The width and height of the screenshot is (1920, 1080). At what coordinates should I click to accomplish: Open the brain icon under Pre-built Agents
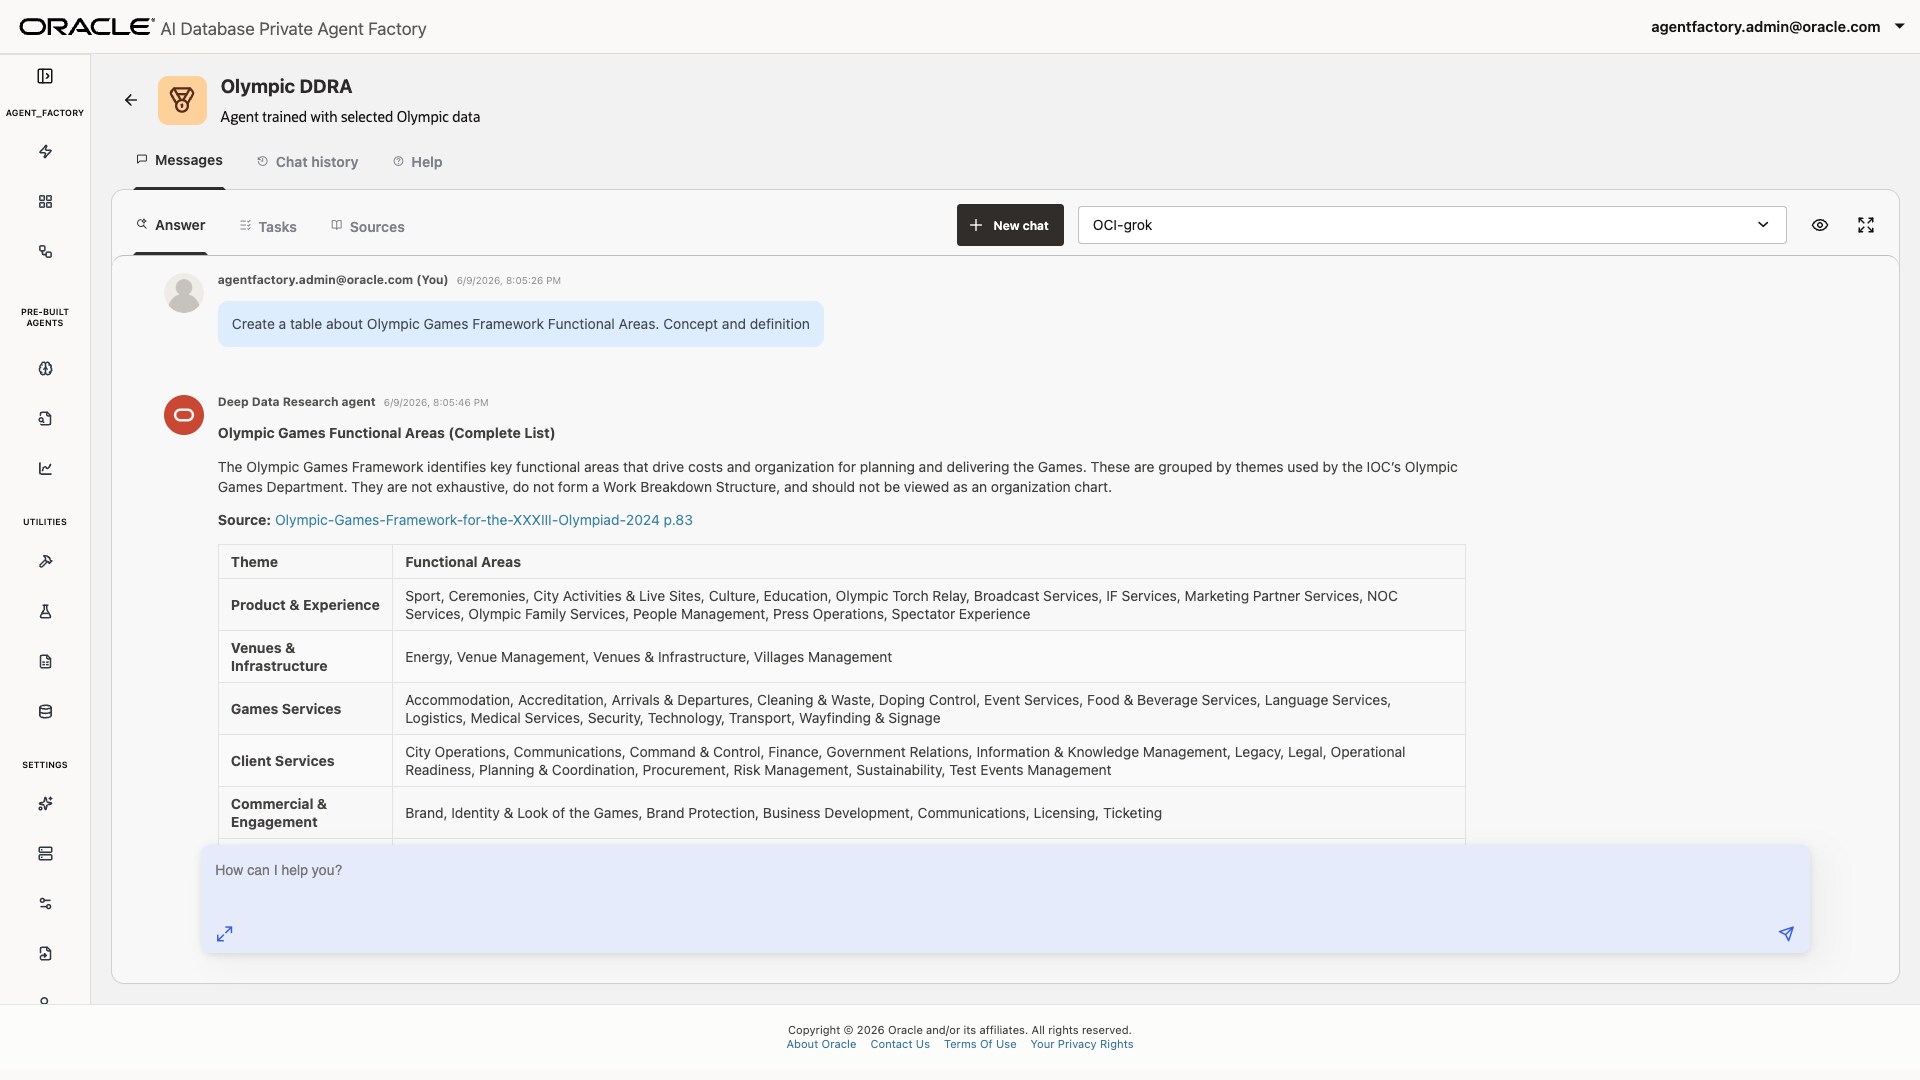[45, 369]
